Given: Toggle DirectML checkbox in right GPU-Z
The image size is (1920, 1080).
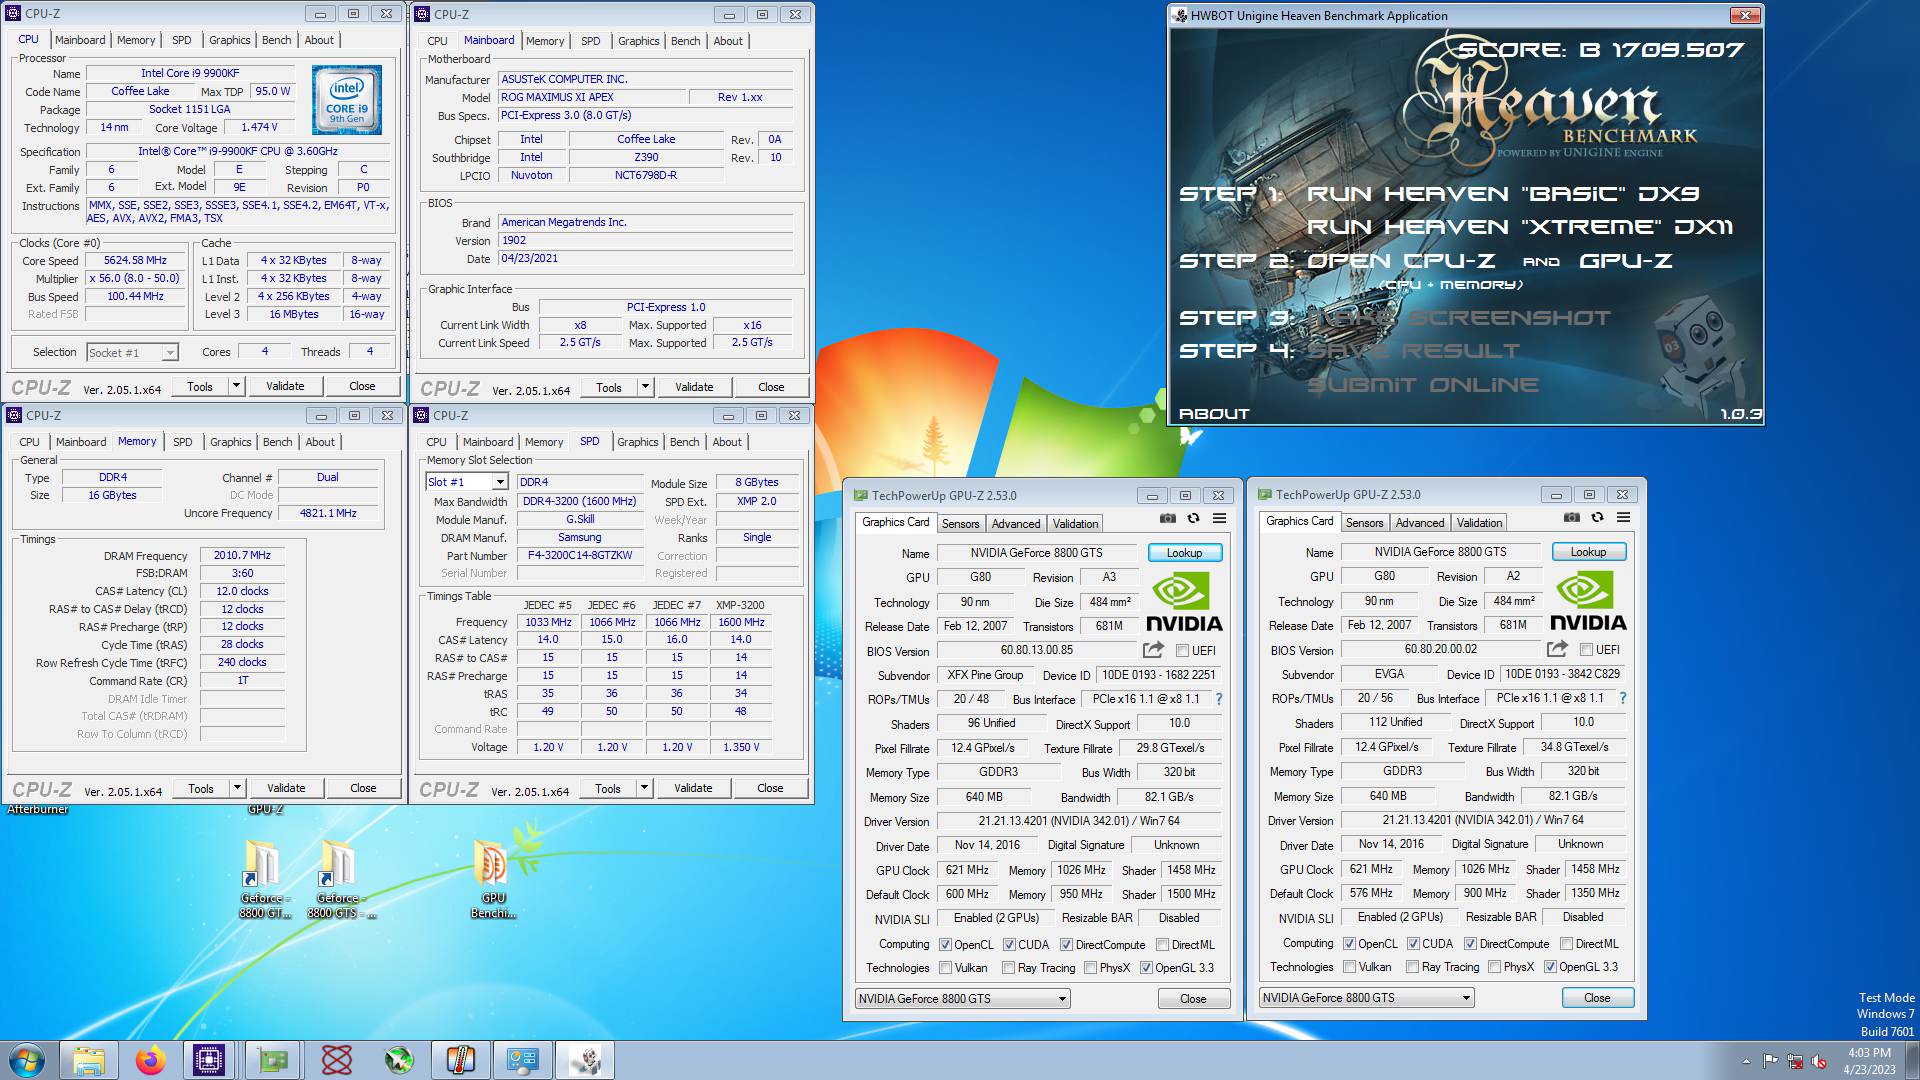Looking at the screenshot, I should [1566, 944].
